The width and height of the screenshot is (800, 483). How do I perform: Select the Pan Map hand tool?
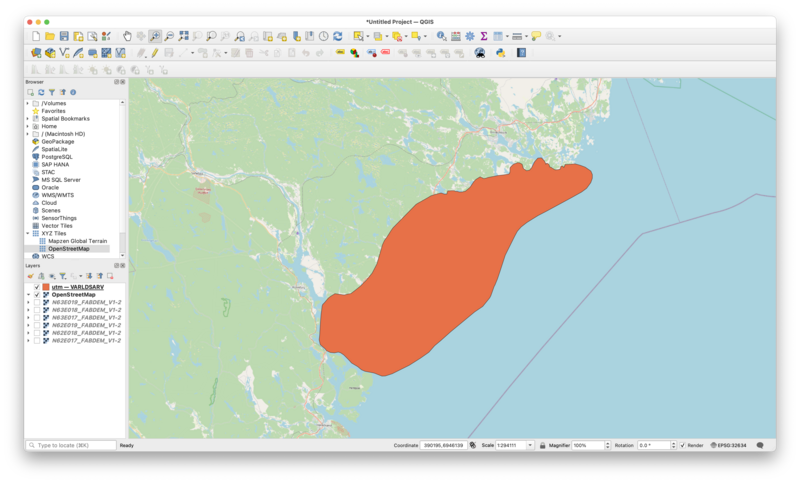pyautogui.click(x=127, y=36)
